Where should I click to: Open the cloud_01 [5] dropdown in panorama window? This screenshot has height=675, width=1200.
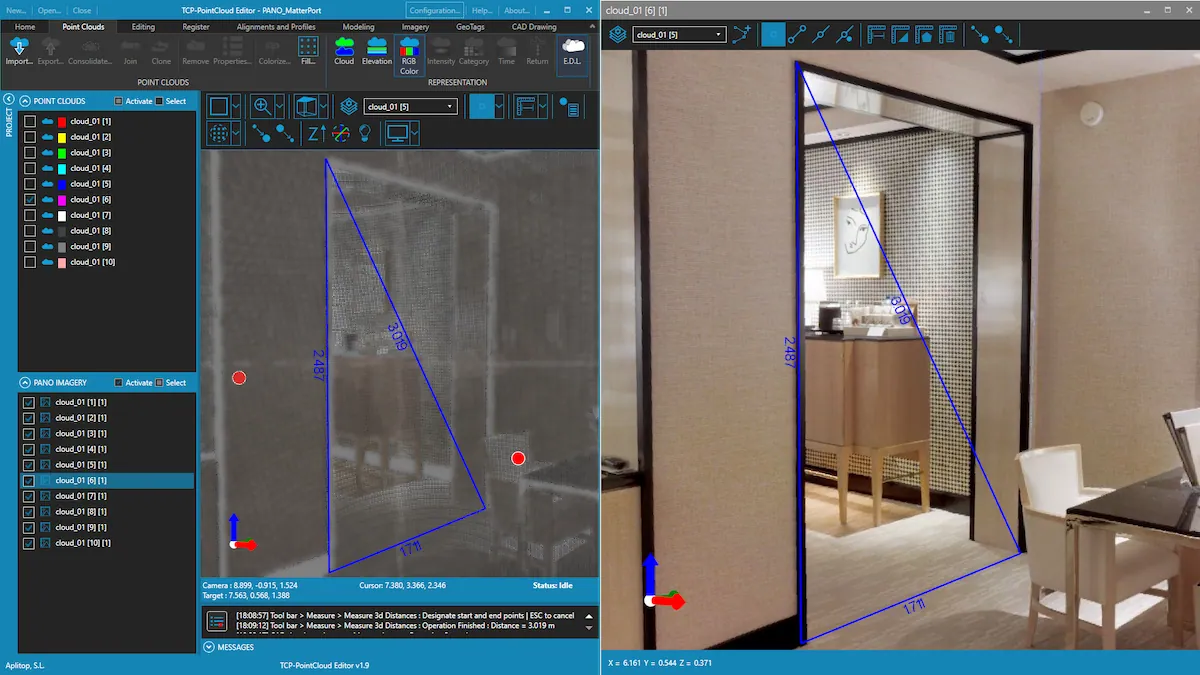(679, 34)
